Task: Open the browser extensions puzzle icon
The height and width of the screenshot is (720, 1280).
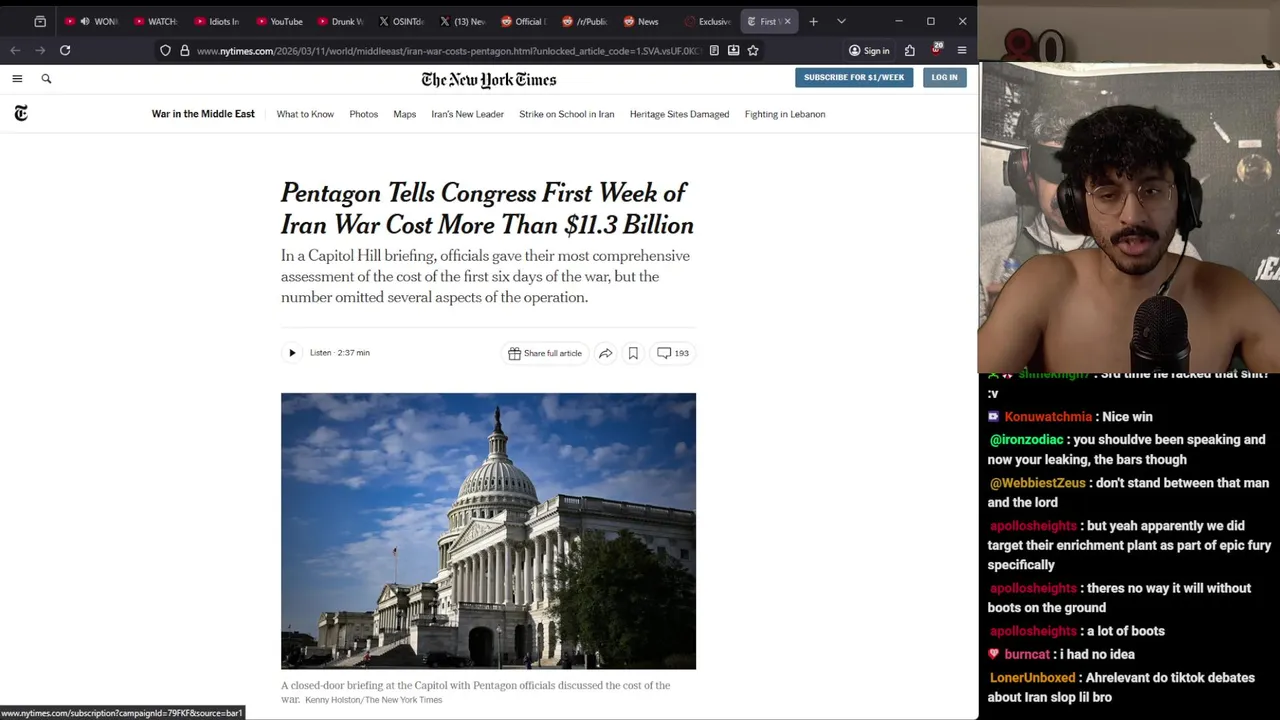Action: 910,50
